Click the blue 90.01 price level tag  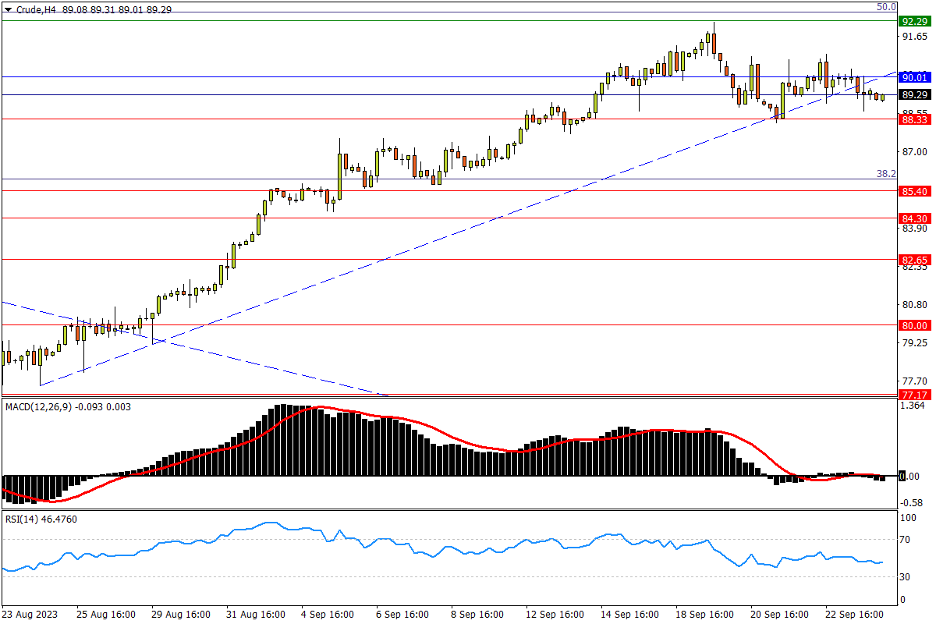(913, 77)
